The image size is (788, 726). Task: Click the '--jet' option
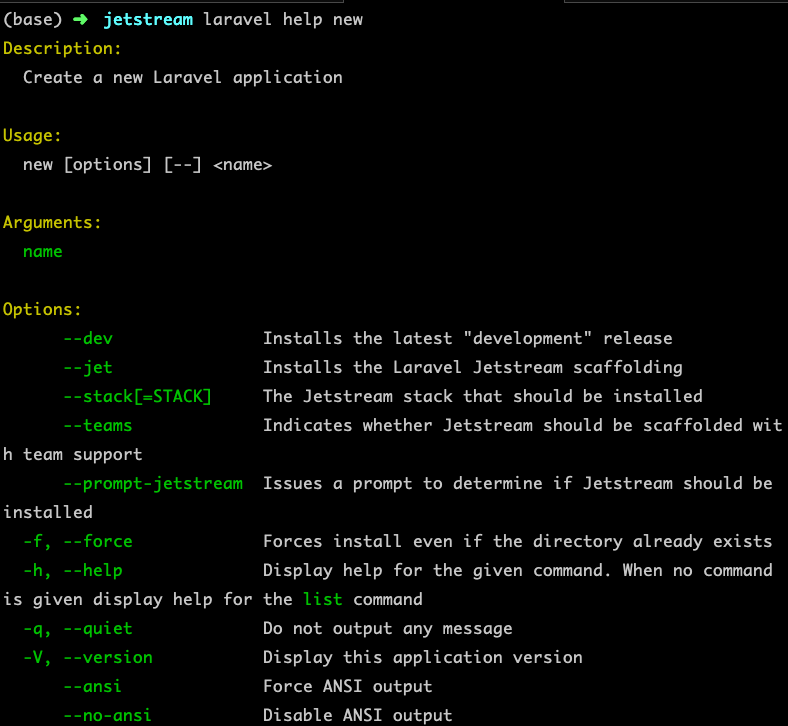[x=88, y=367]
